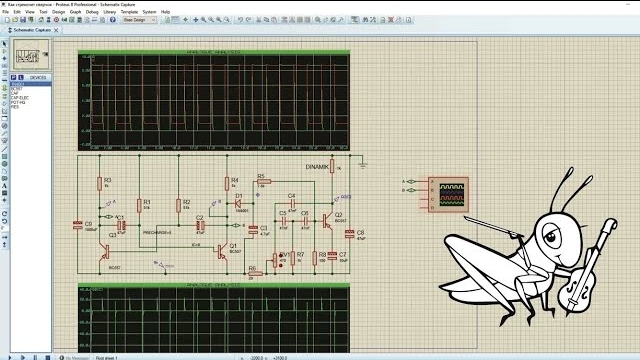The height and width of the screenshot is (360, 640).
Task: Click the Block Copy icon
Action: [284, 20]
